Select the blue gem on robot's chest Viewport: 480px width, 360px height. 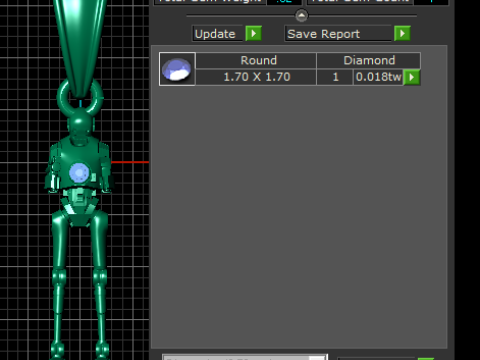(x=79, y=173)
